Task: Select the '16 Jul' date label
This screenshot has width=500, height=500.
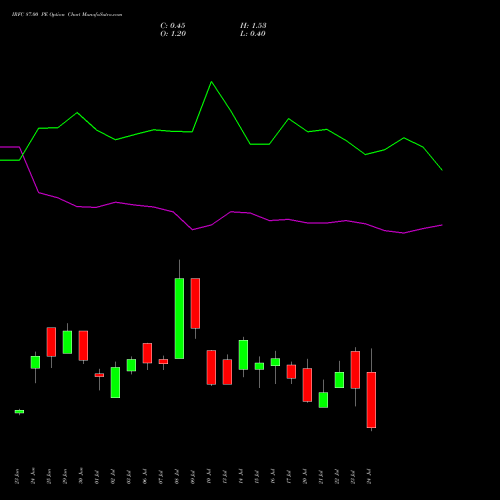Action: coord(273,476)
